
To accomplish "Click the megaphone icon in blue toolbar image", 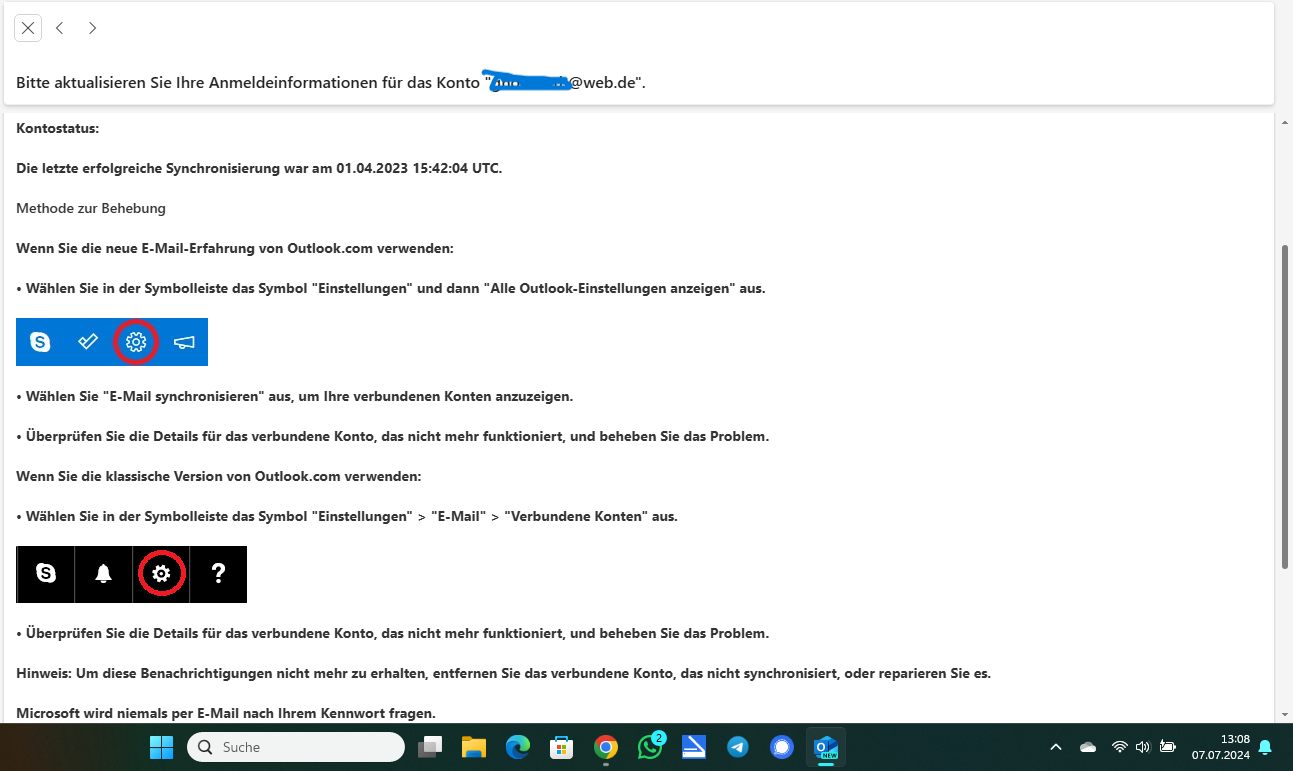I will (184, 342).
